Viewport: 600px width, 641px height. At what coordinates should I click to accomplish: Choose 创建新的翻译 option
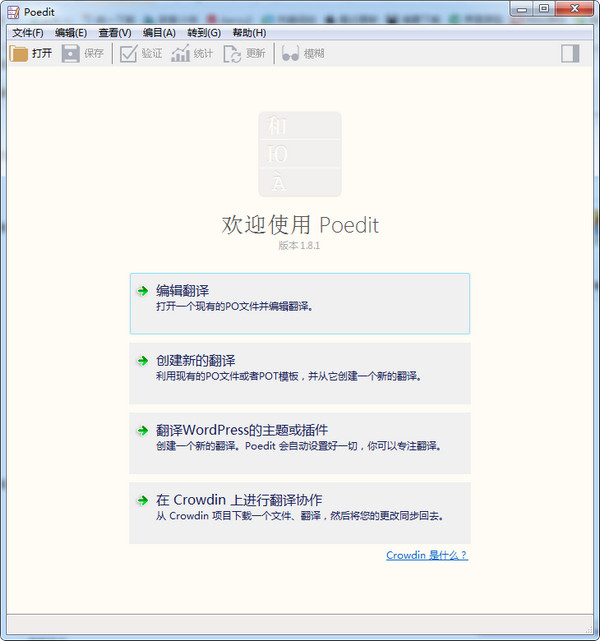[x=300, y=373]
